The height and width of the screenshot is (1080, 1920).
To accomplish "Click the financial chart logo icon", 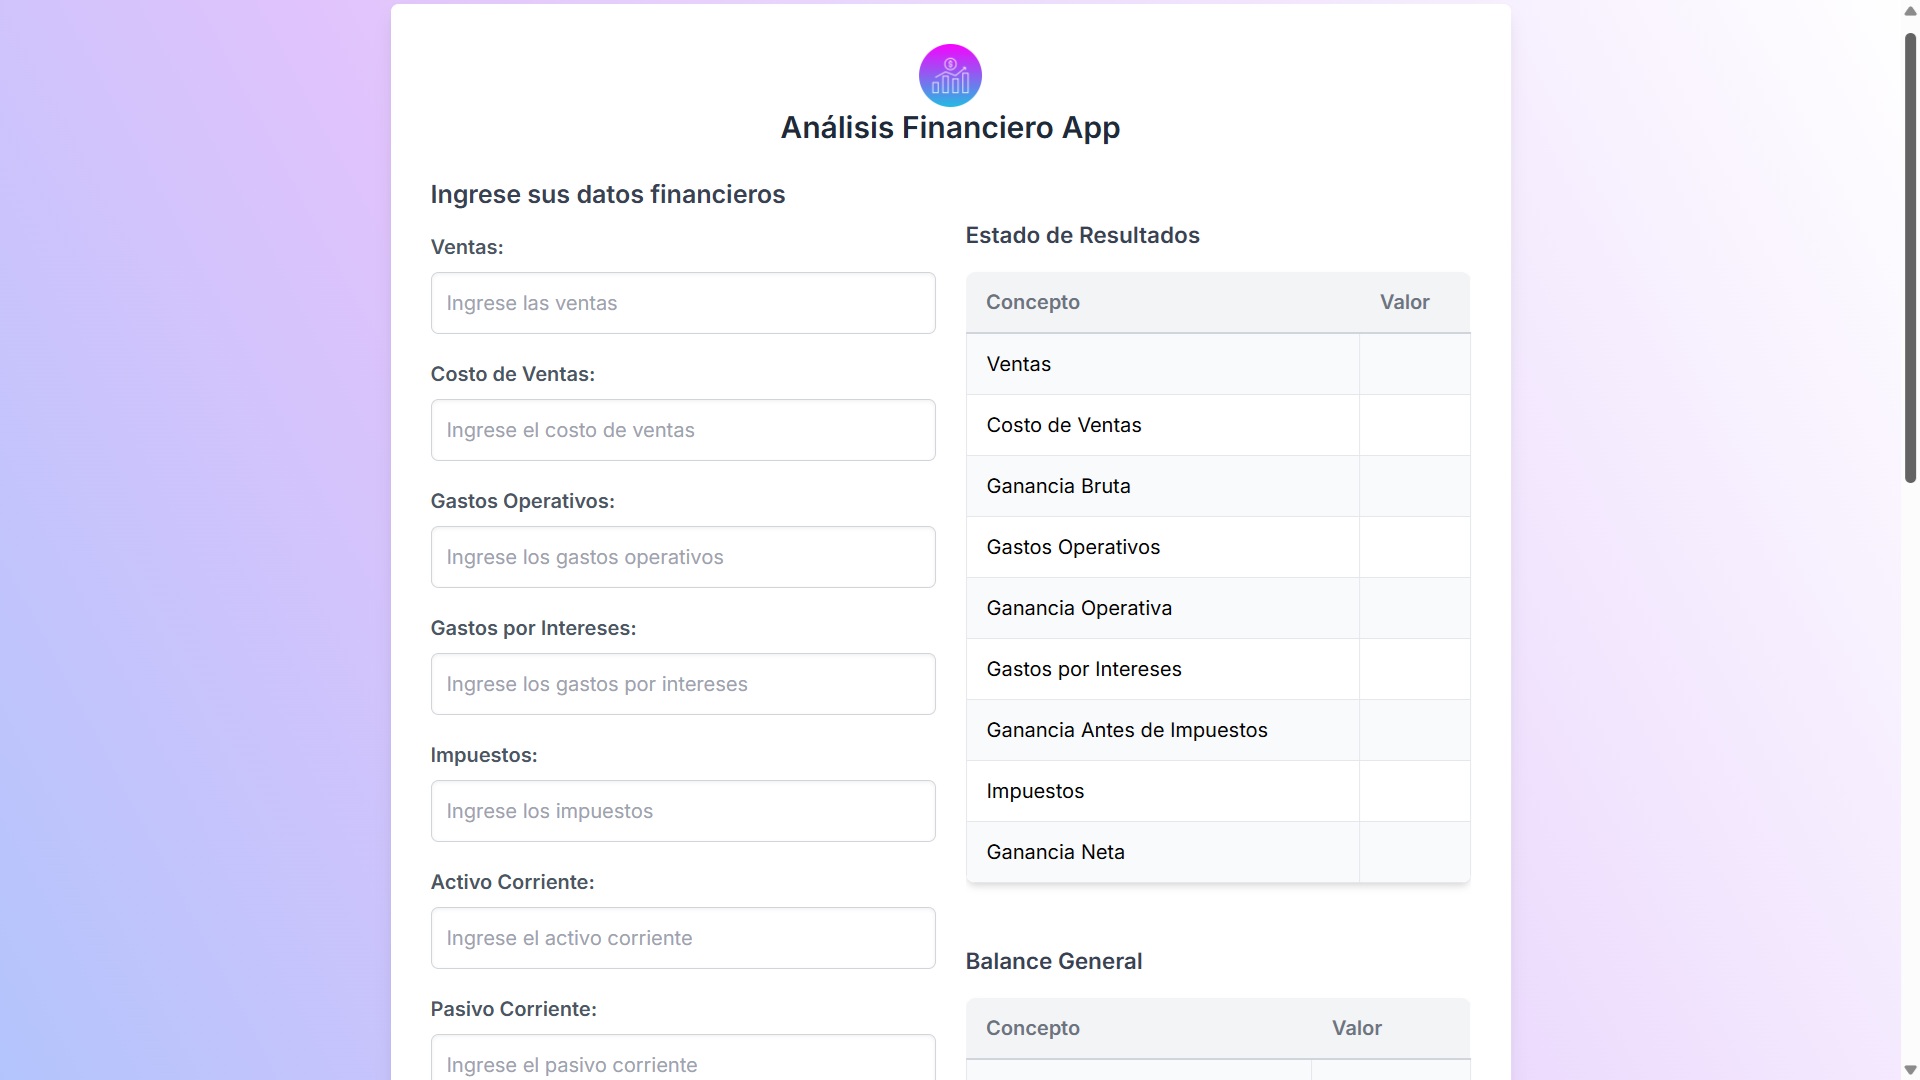I will [950, 75].
